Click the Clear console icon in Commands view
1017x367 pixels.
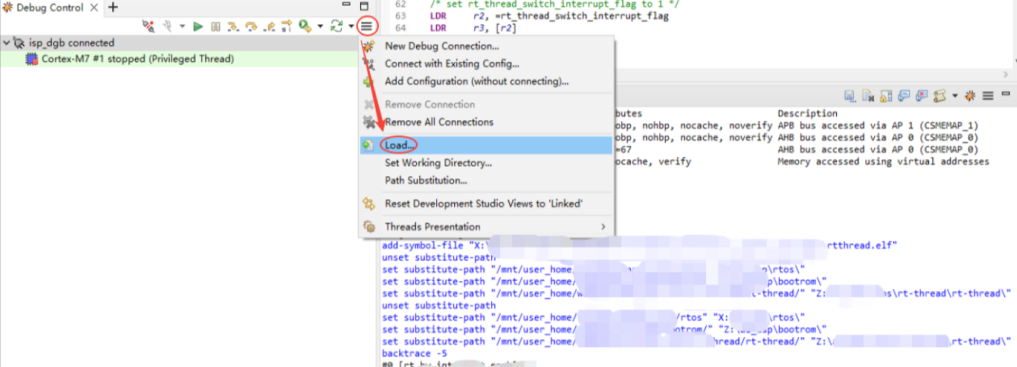point(868,96)
